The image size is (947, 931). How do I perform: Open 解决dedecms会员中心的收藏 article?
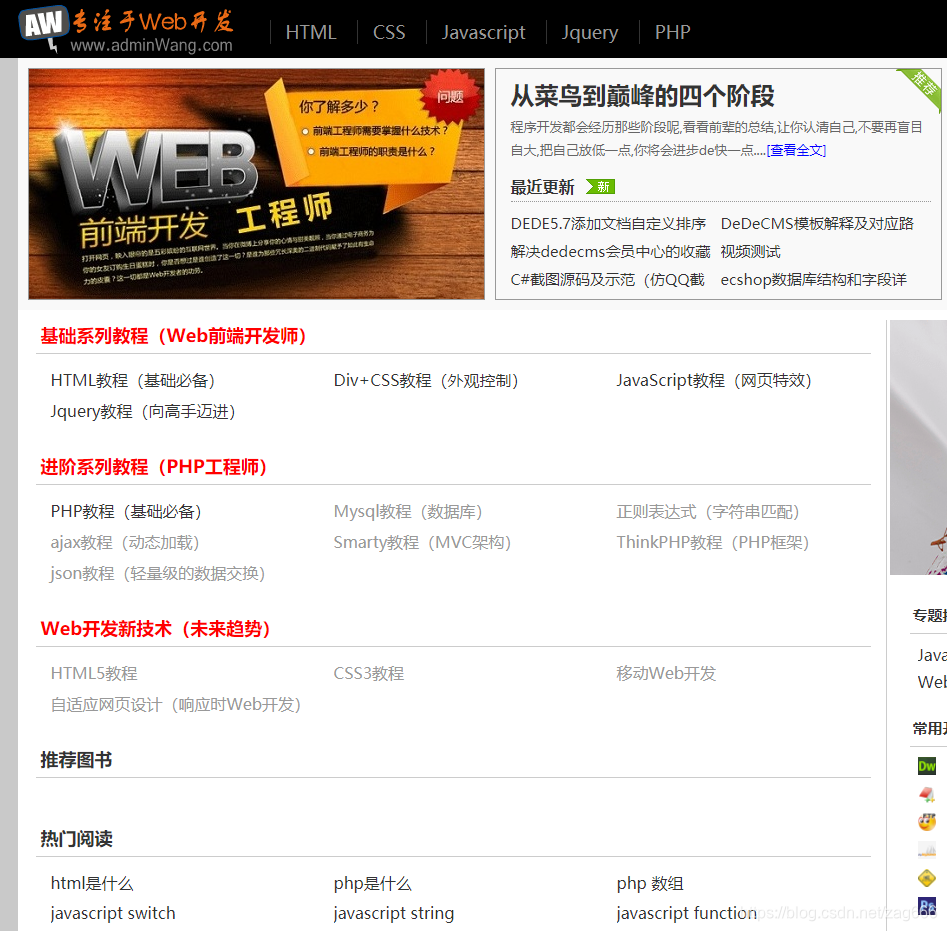pos(610,252)
